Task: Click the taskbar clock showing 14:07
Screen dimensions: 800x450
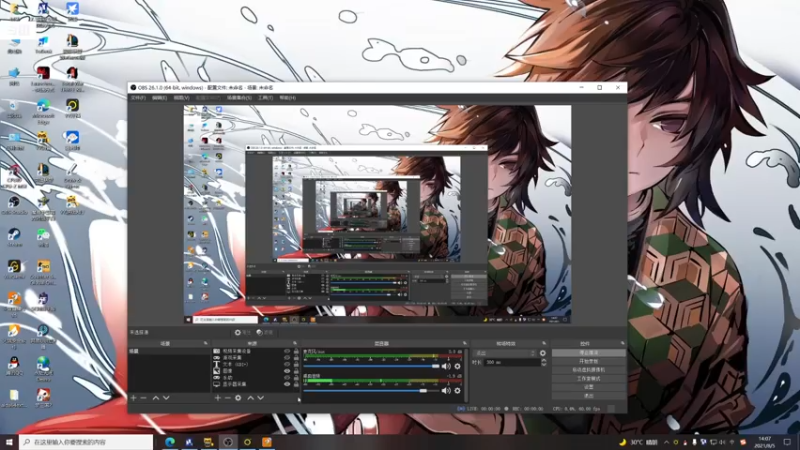Action: pos(765,442)
